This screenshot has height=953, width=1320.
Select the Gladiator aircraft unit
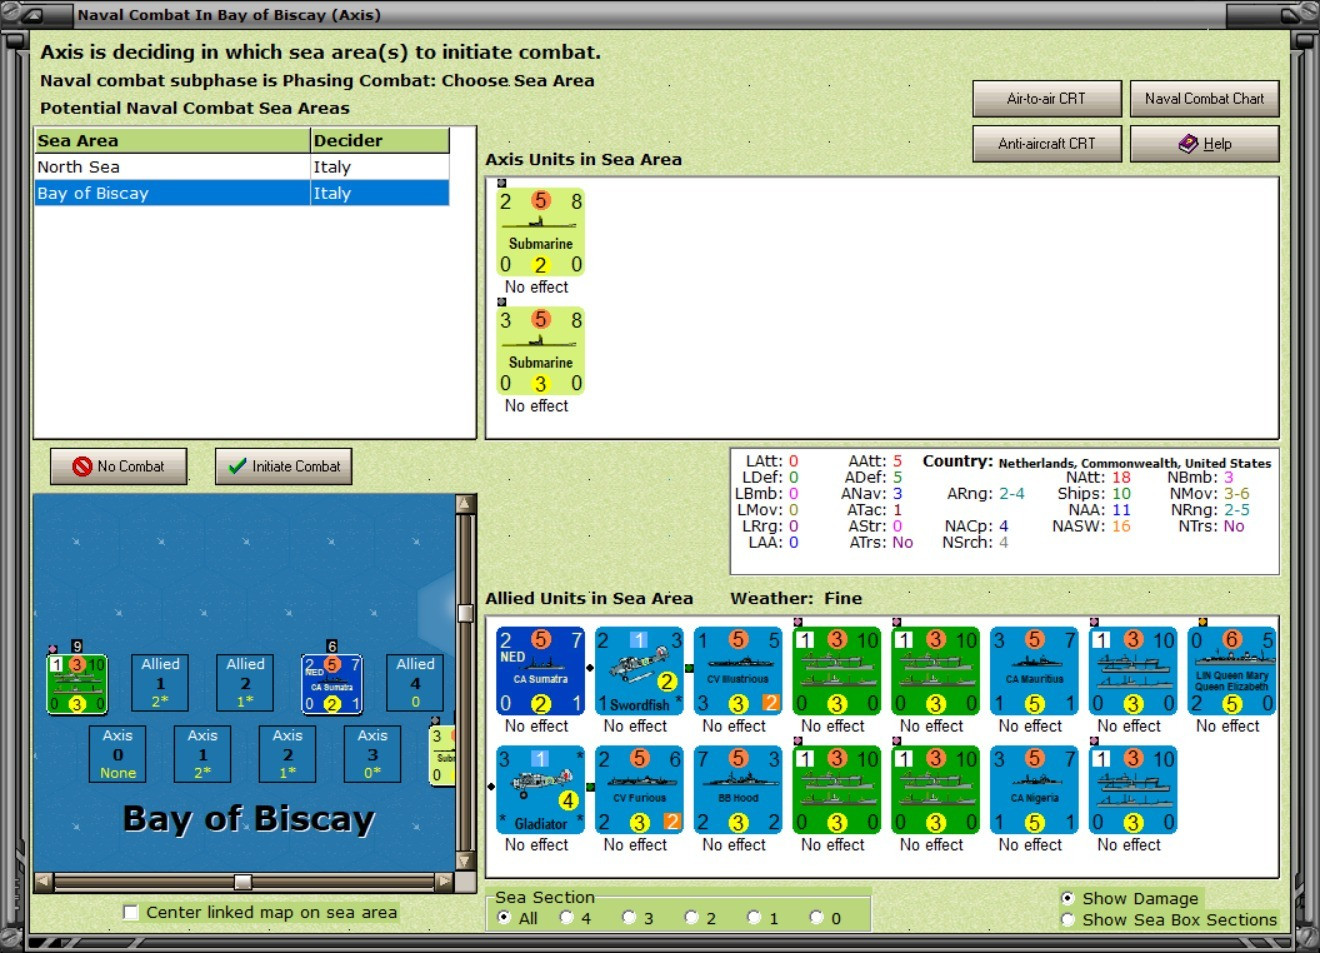coord(541,790)
